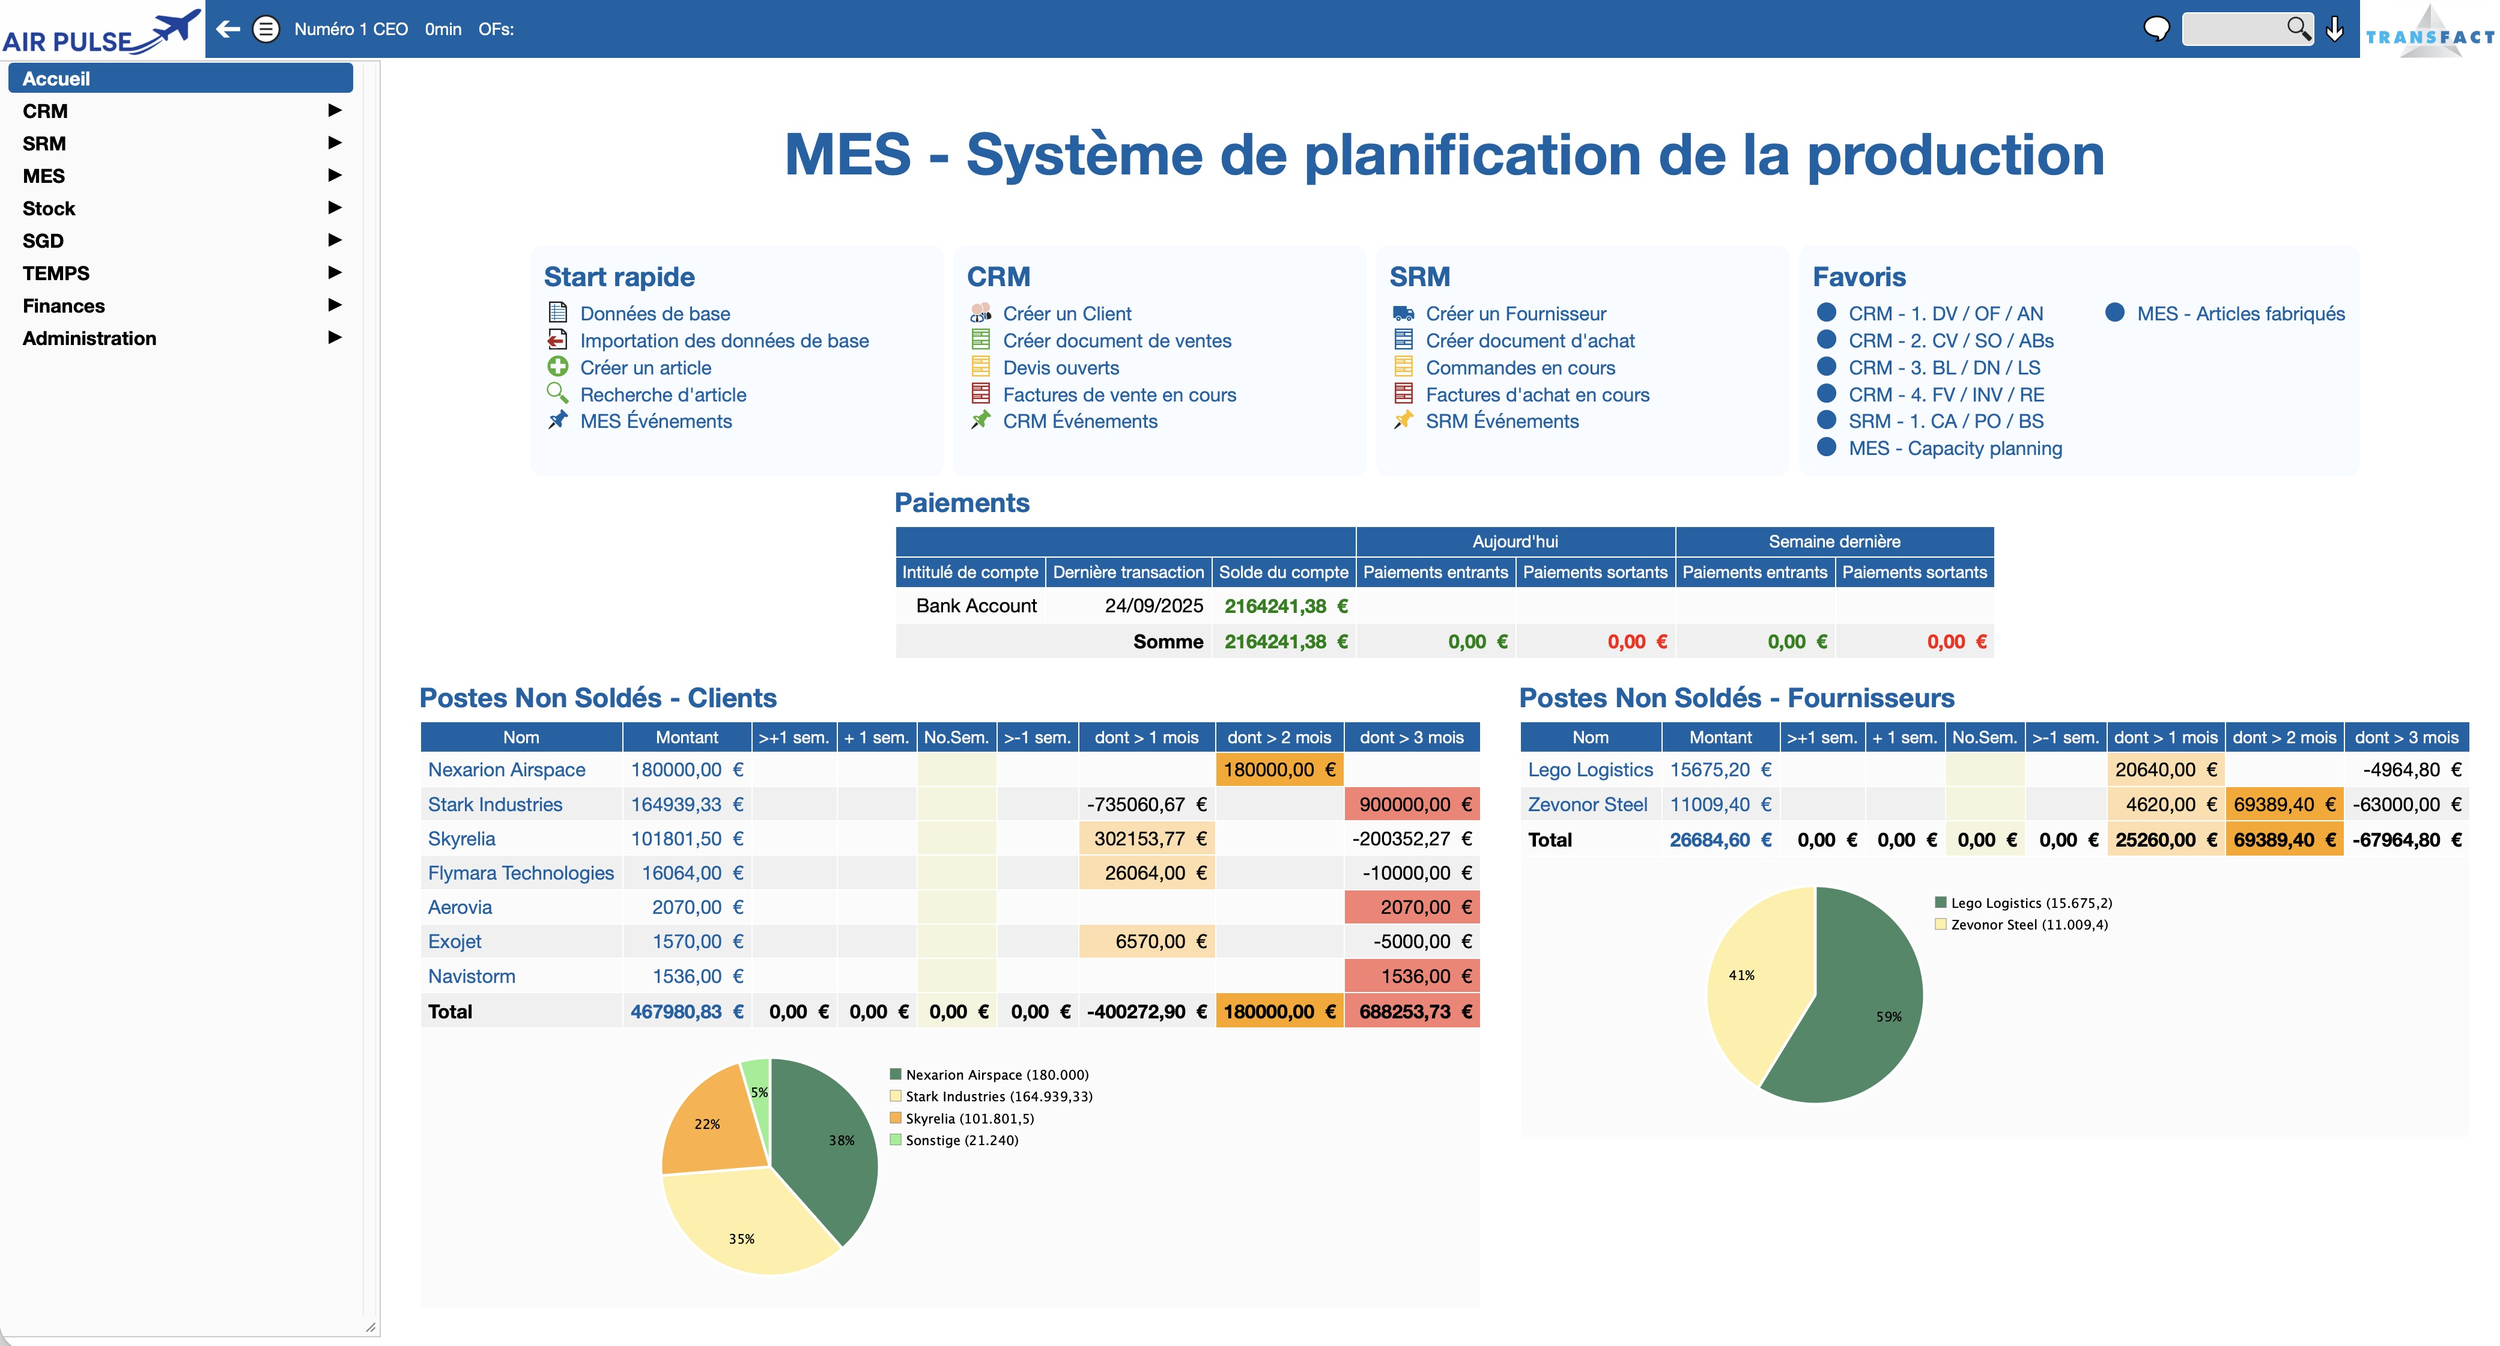Click the pin icon beside MES Événements
This screenshot has width=2500, height=1346.
pos(558,421)
